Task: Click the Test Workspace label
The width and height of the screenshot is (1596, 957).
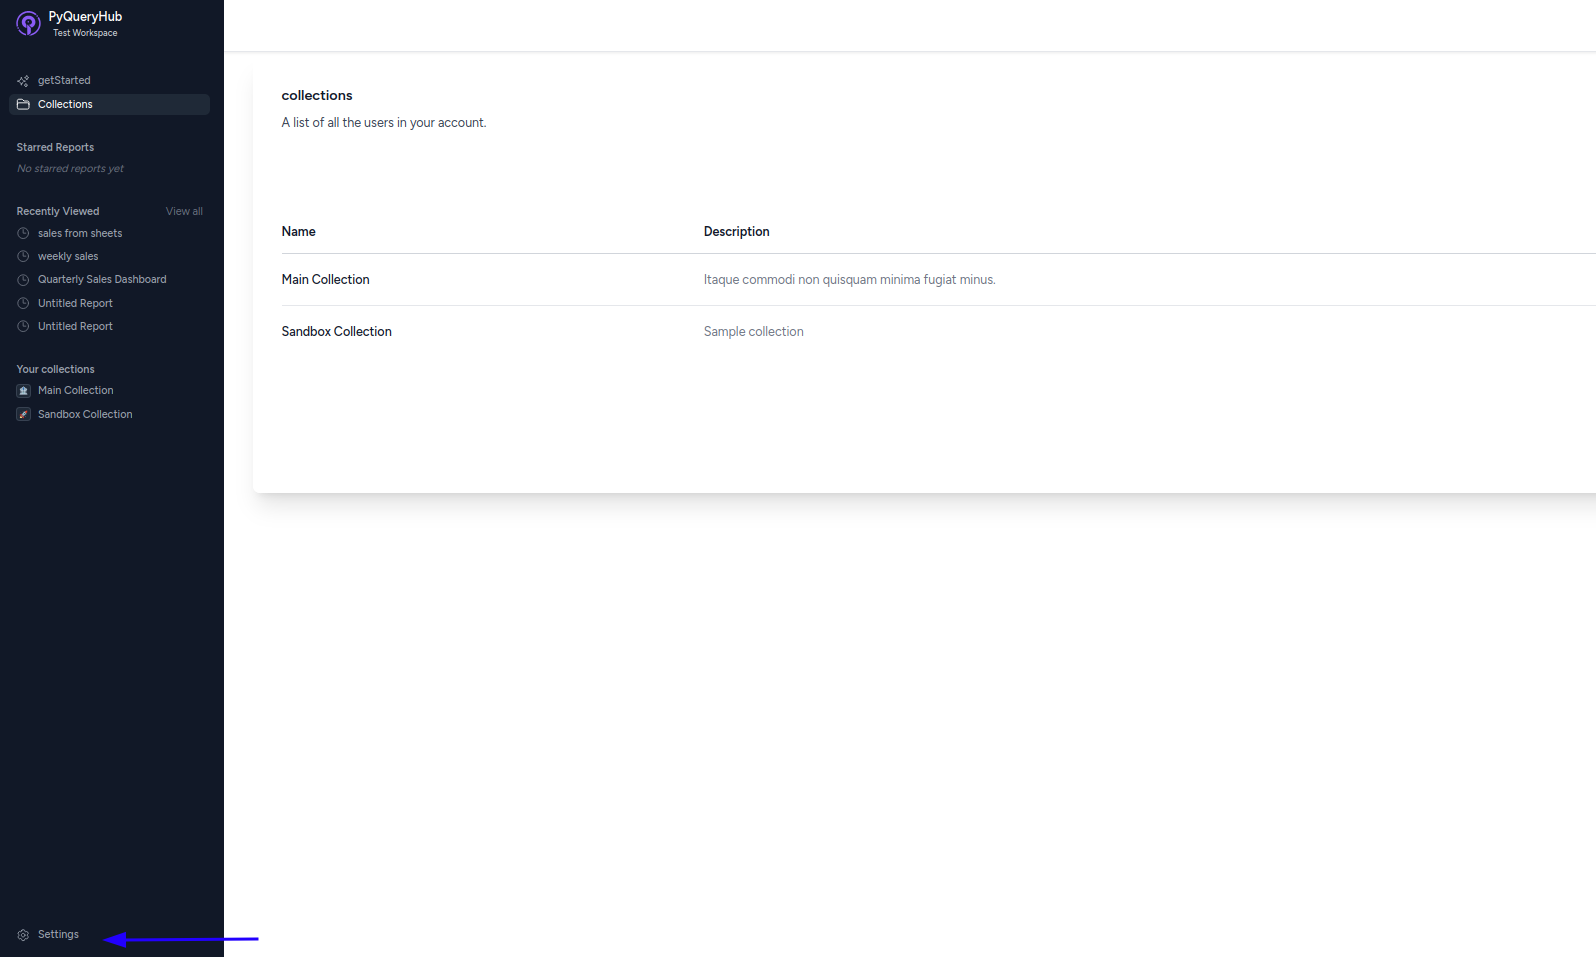Action: (x=85, y=33)
